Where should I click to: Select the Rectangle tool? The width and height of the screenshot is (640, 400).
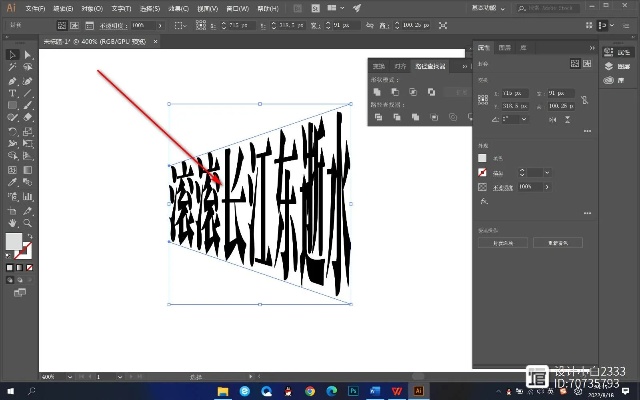[12, 105]
